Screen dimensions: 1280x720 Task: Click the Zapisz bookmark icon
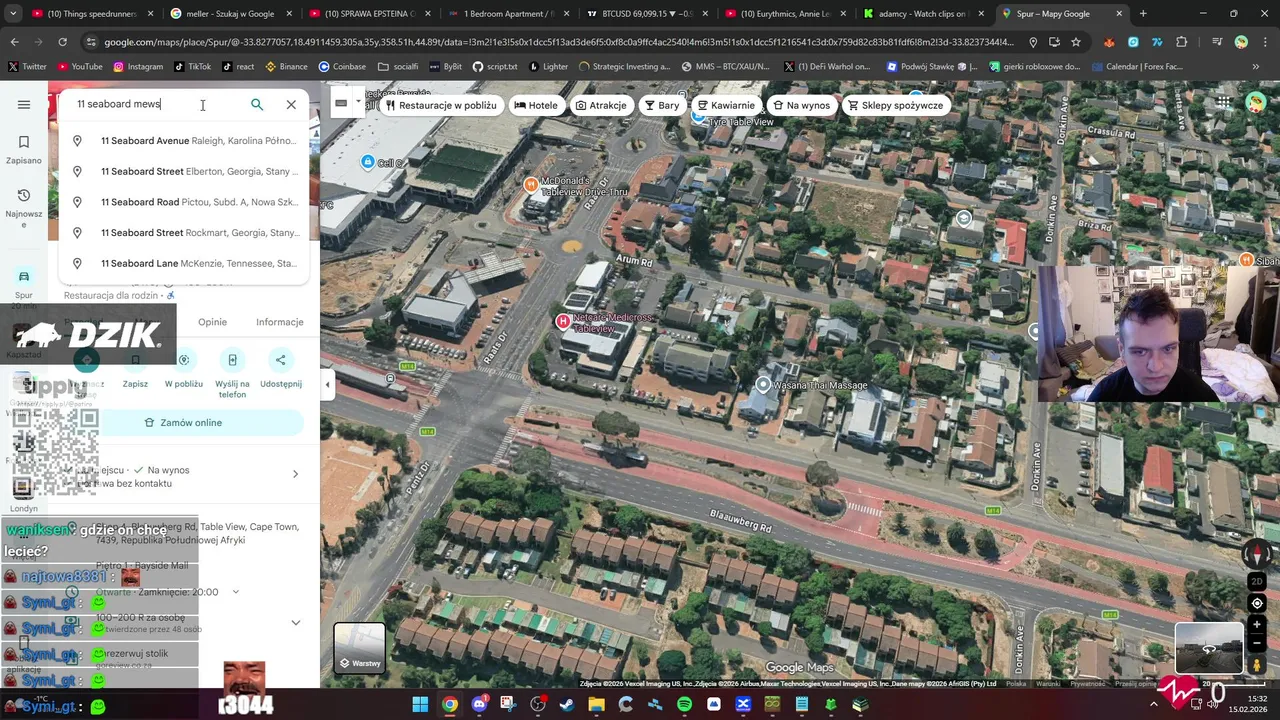click(x=135, y=361)
